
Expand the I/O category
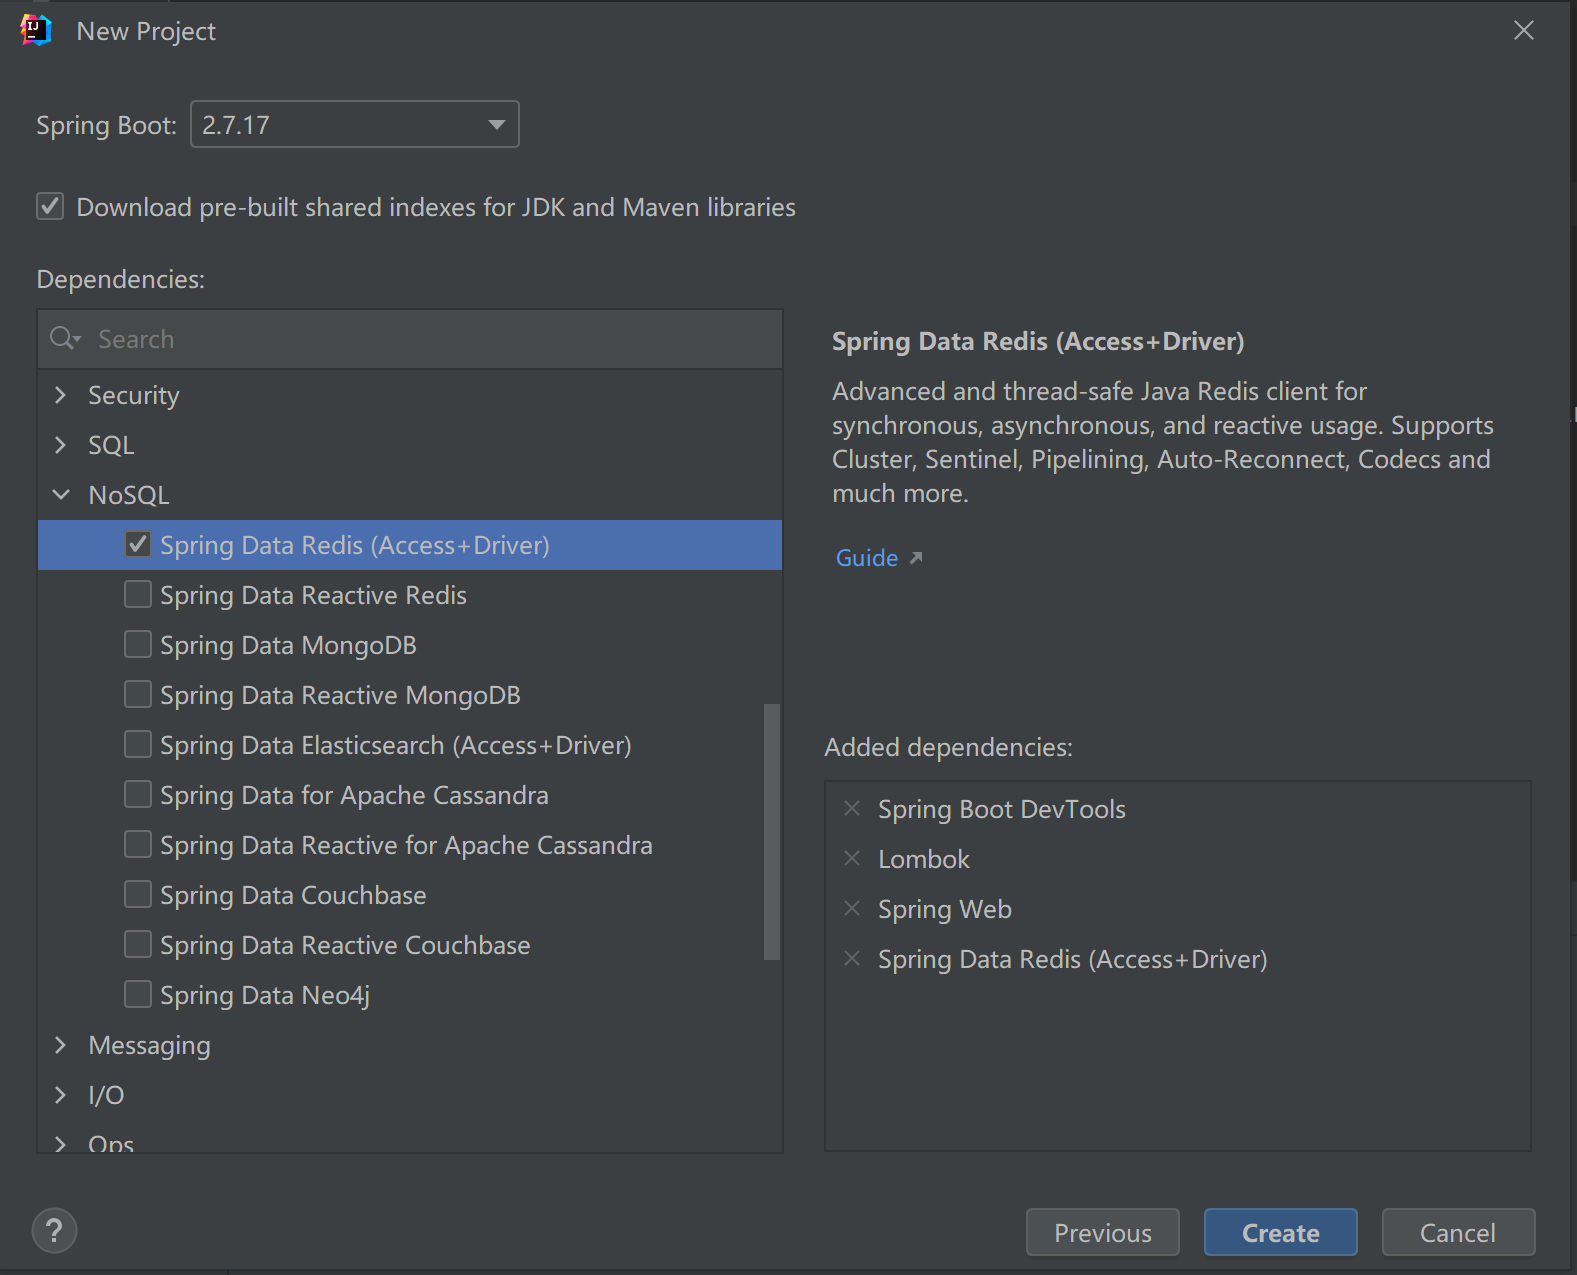(x=60, y=1095)
